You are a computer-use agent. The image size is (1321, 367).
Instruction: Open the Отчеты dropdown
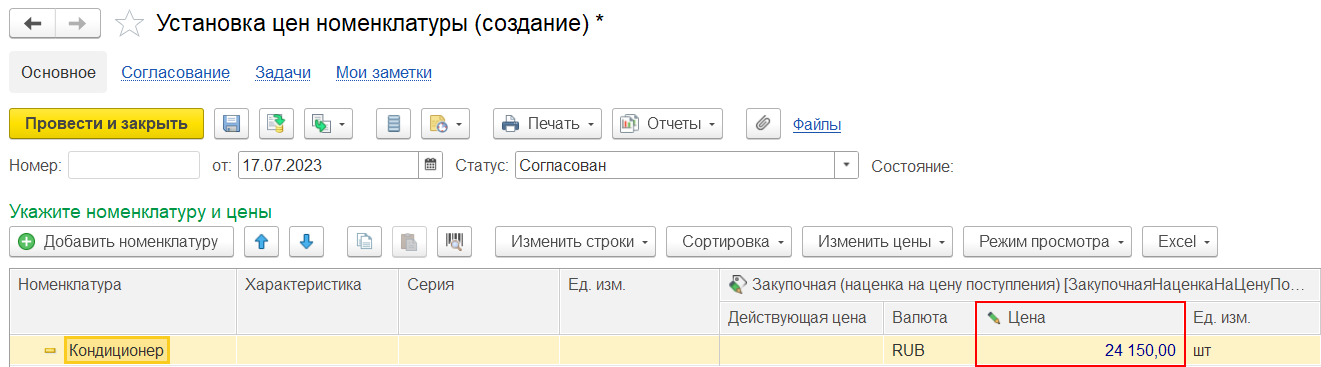point(667,124)
